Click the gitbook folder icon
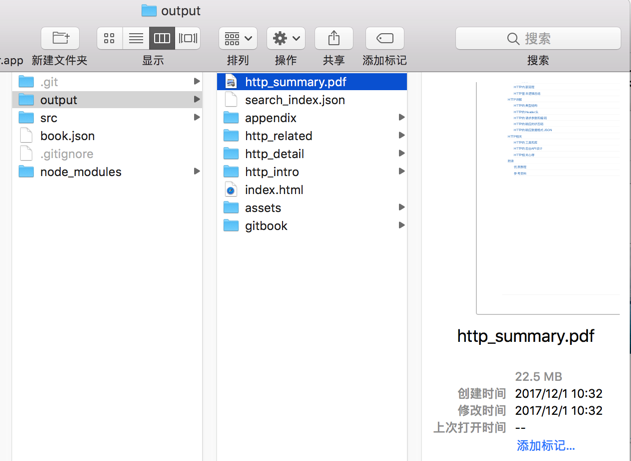 point(231,226)
